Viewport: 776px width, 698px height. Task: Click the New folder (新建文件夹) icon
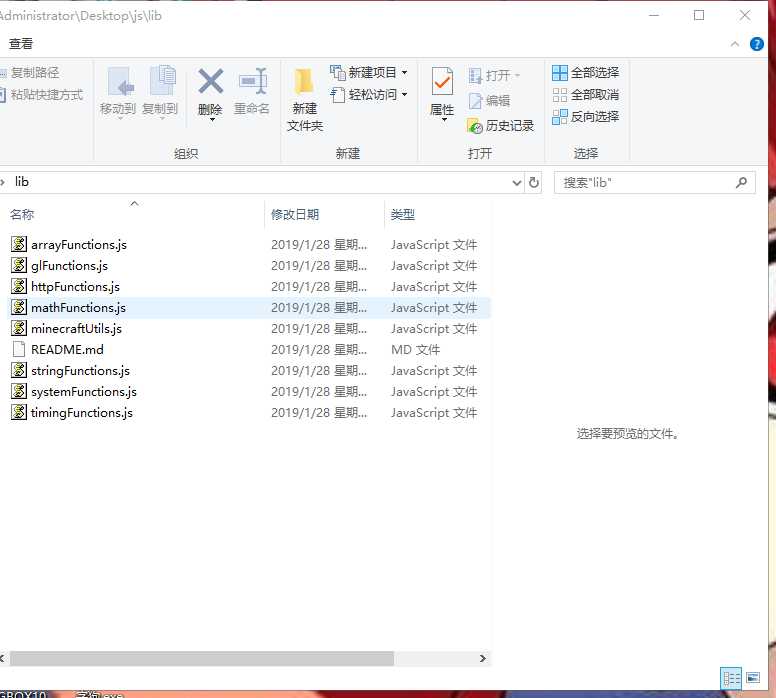pos(303,82)
